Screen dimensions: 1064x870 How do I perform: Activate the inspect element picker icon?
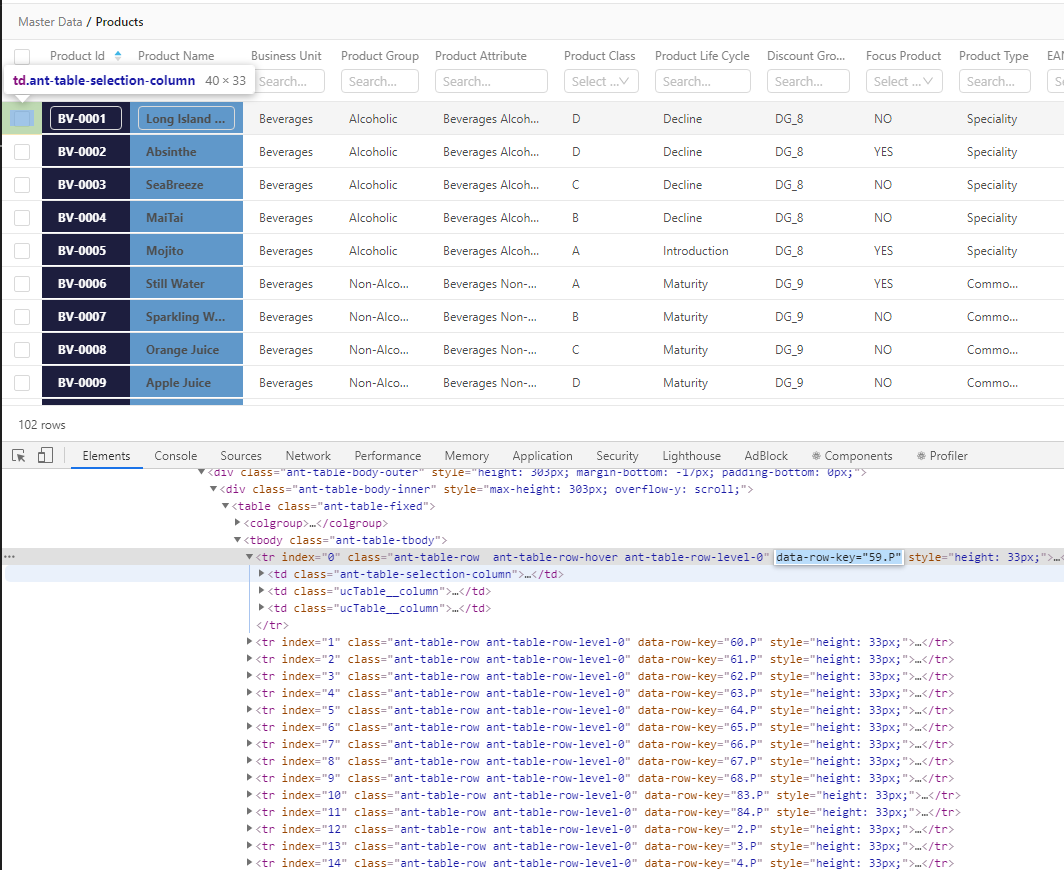pos(19,456)
